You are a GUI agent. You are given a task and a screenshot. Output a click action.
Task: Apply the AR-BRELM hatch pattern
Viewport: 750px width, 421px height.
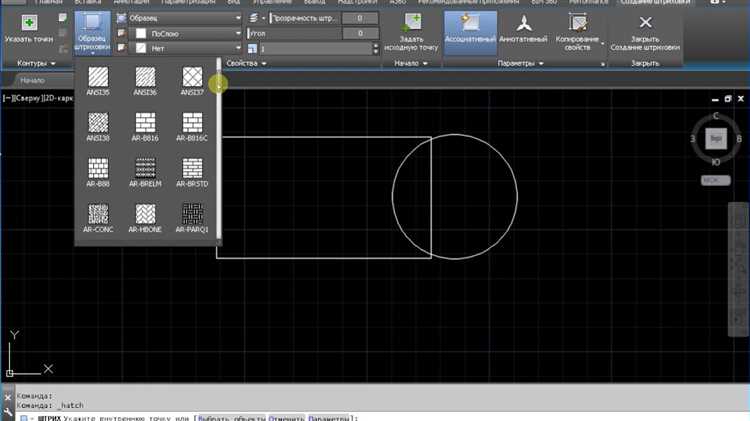[145, 169]
